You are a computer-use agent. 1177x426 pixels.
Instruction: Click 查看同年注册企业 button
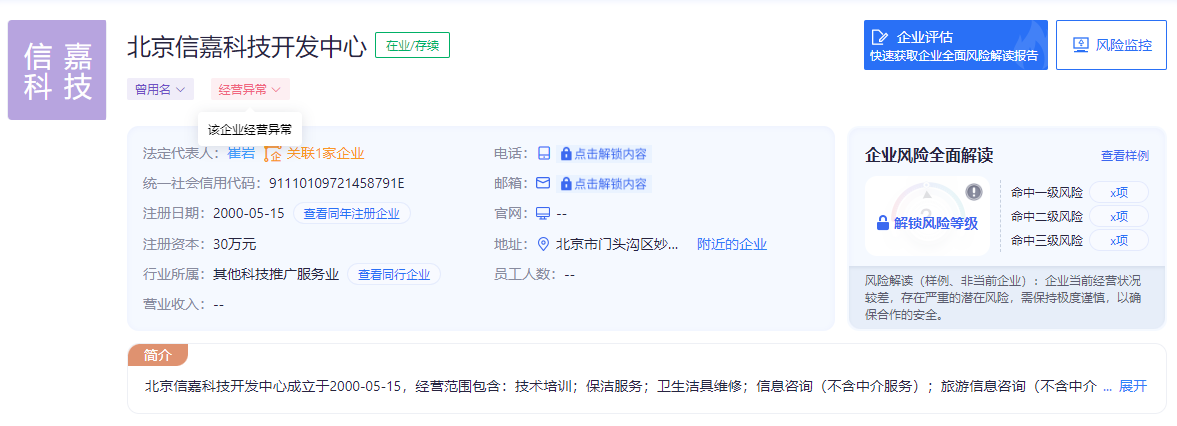point(351,213)
